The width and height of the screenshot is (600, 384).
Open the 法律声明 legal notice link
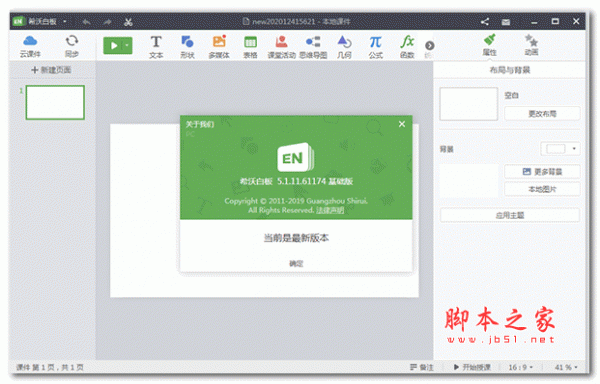pyautogui.click(x=330, y=210)
